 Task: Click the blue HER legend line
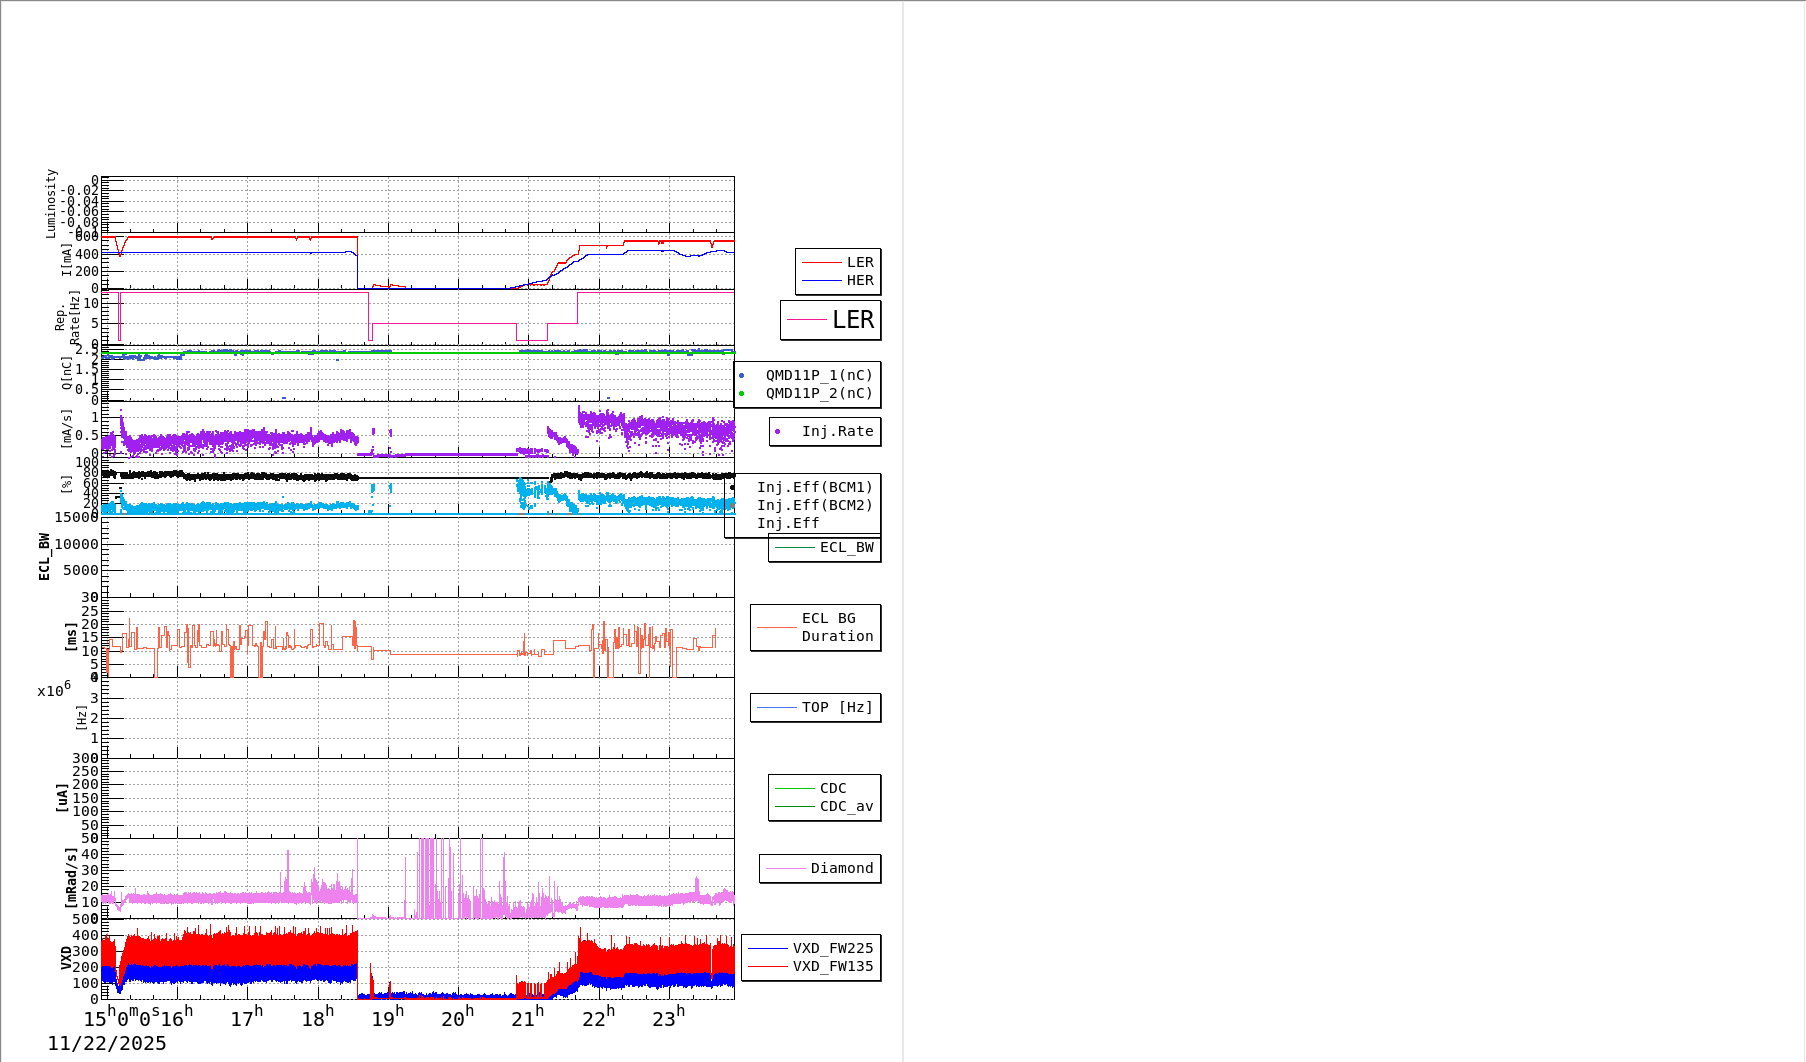tap(821, 281)
